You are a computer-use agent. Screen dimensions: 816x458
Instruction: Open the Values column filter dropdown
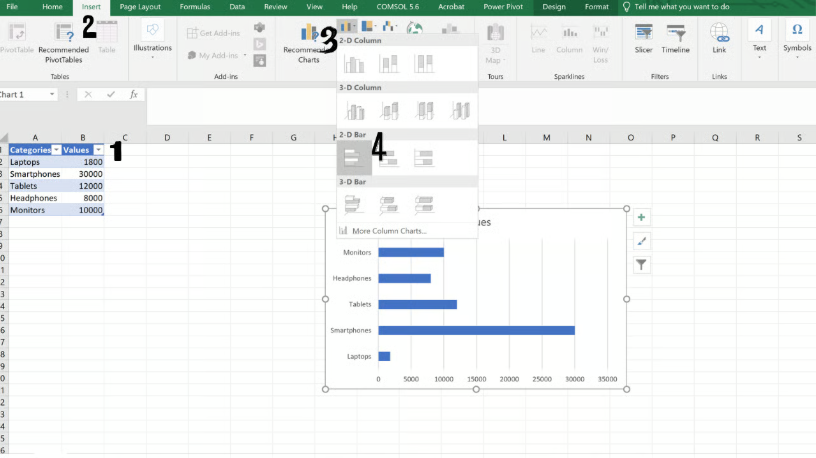tap(98, 149)
